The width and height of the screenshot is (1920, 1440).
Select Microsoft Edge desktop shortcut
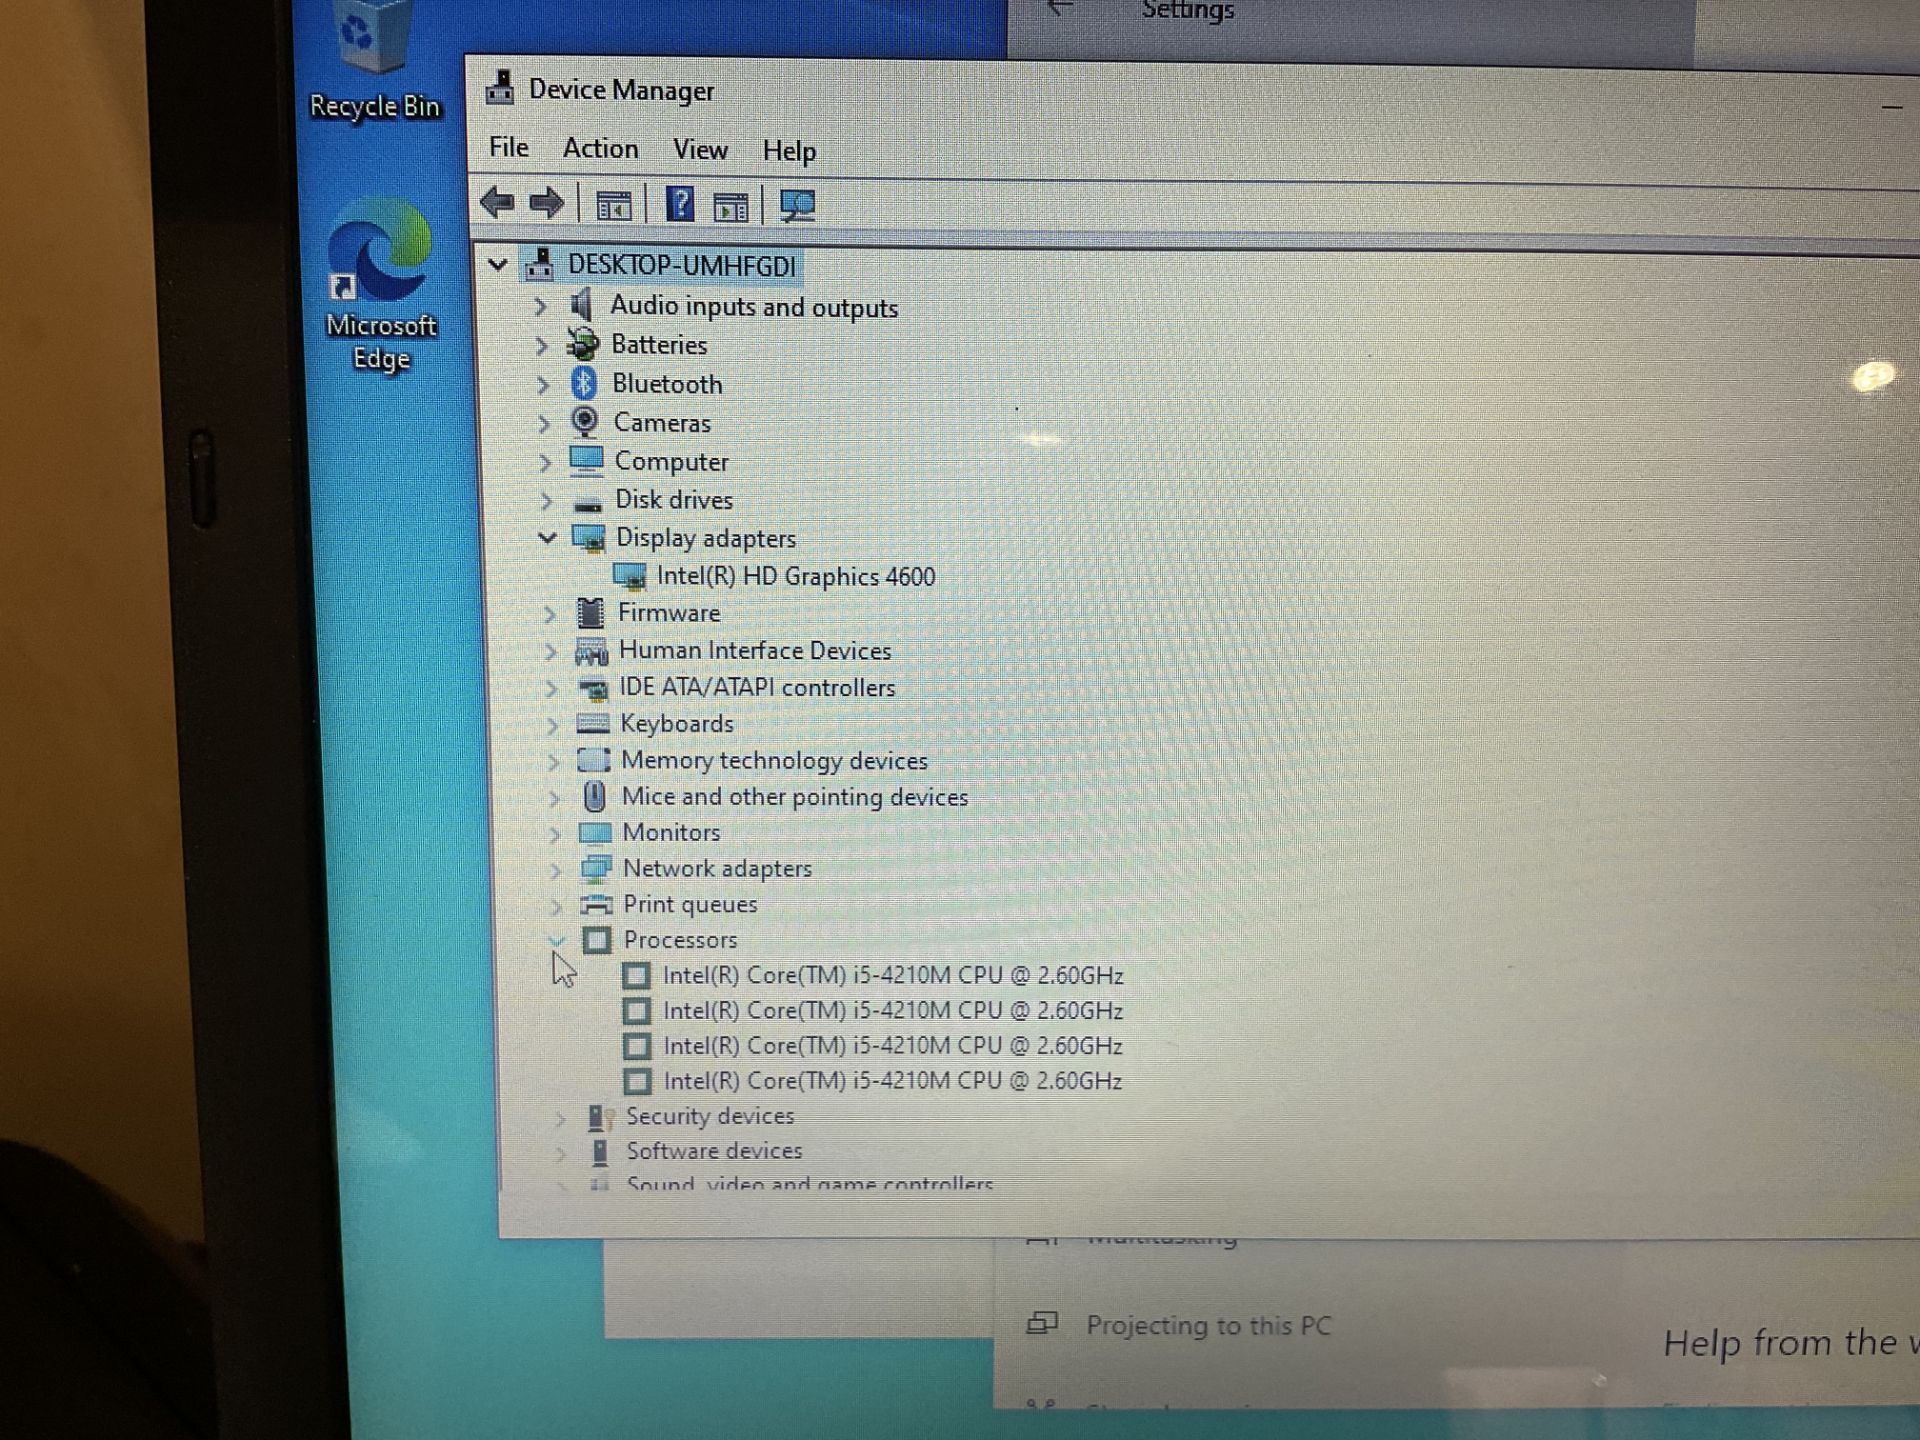coord(381,285)
